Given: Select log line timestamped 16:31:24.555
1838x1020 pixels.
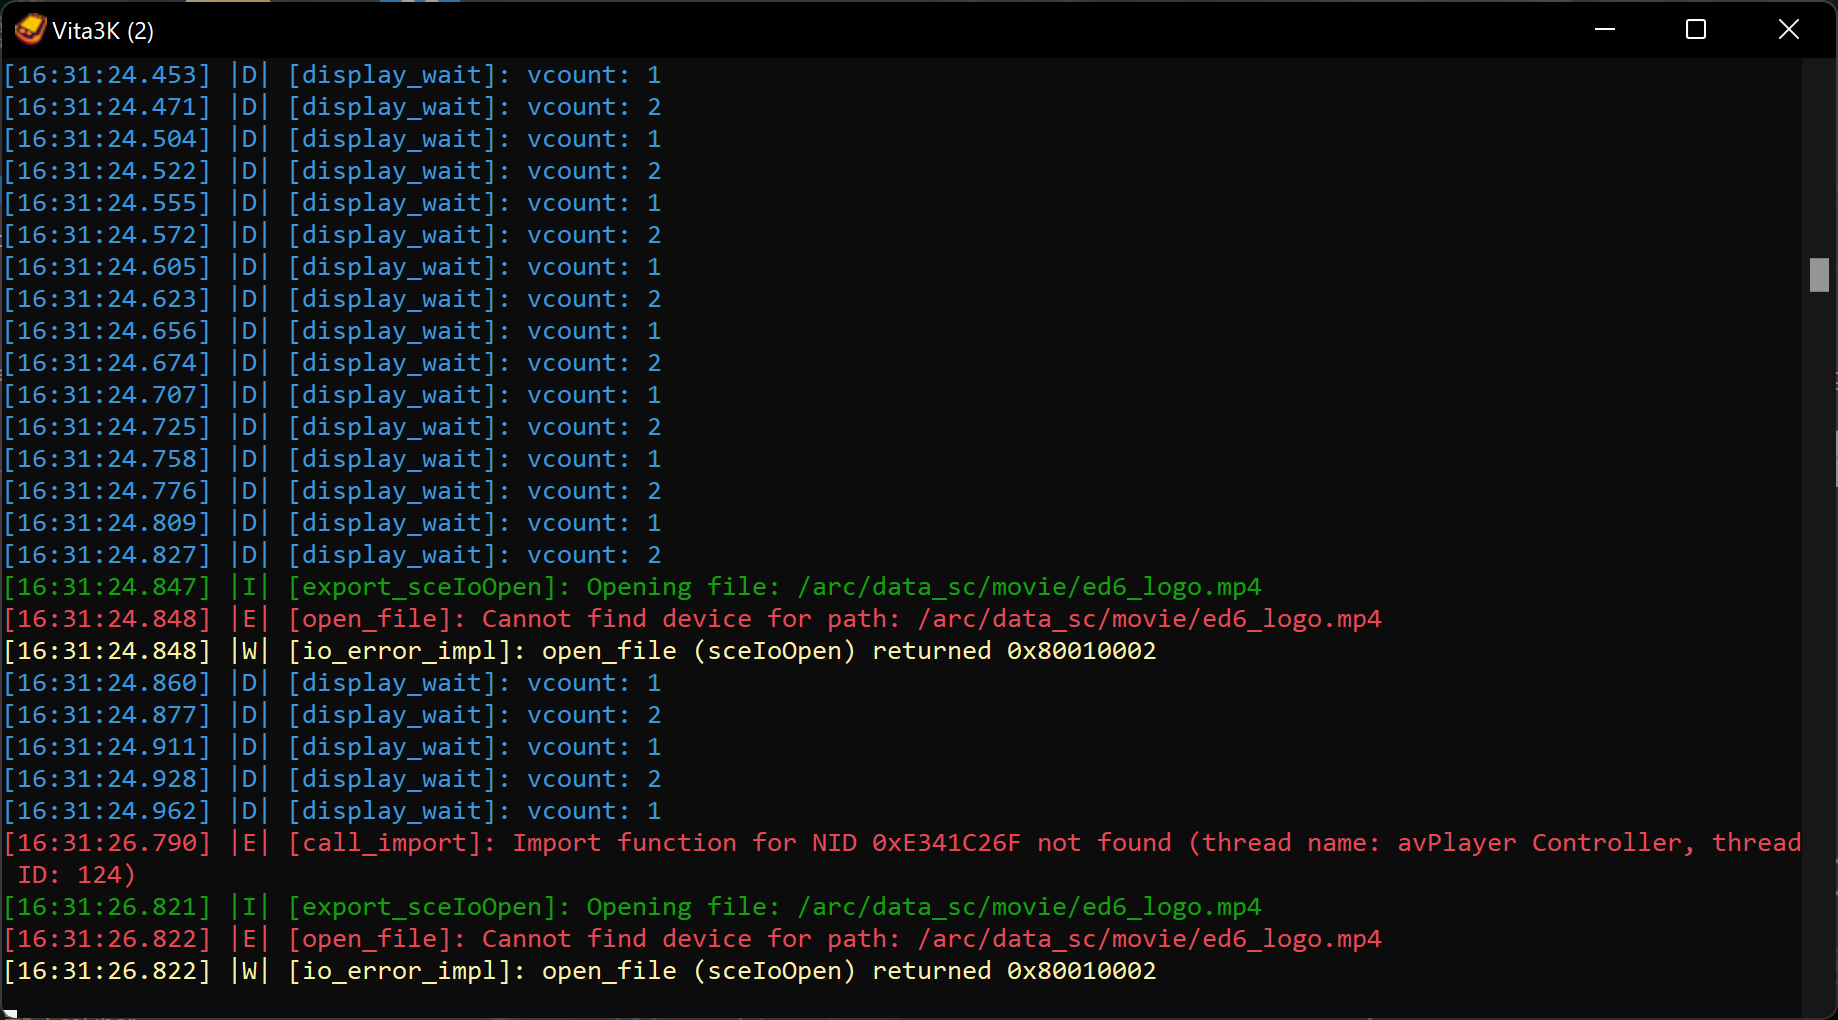Looking at the screenshot, I should pos(333,203).
